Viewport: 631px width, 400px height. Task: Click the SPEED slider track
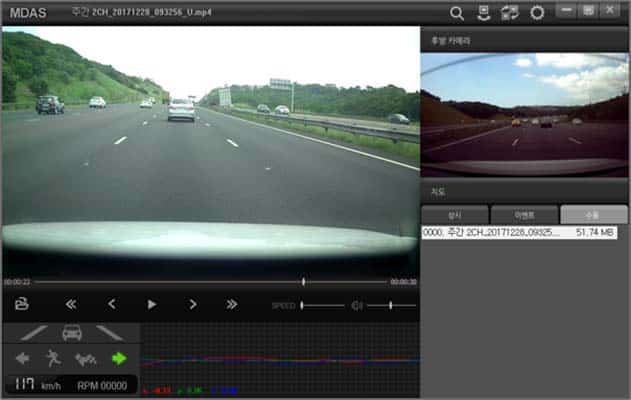322,305
